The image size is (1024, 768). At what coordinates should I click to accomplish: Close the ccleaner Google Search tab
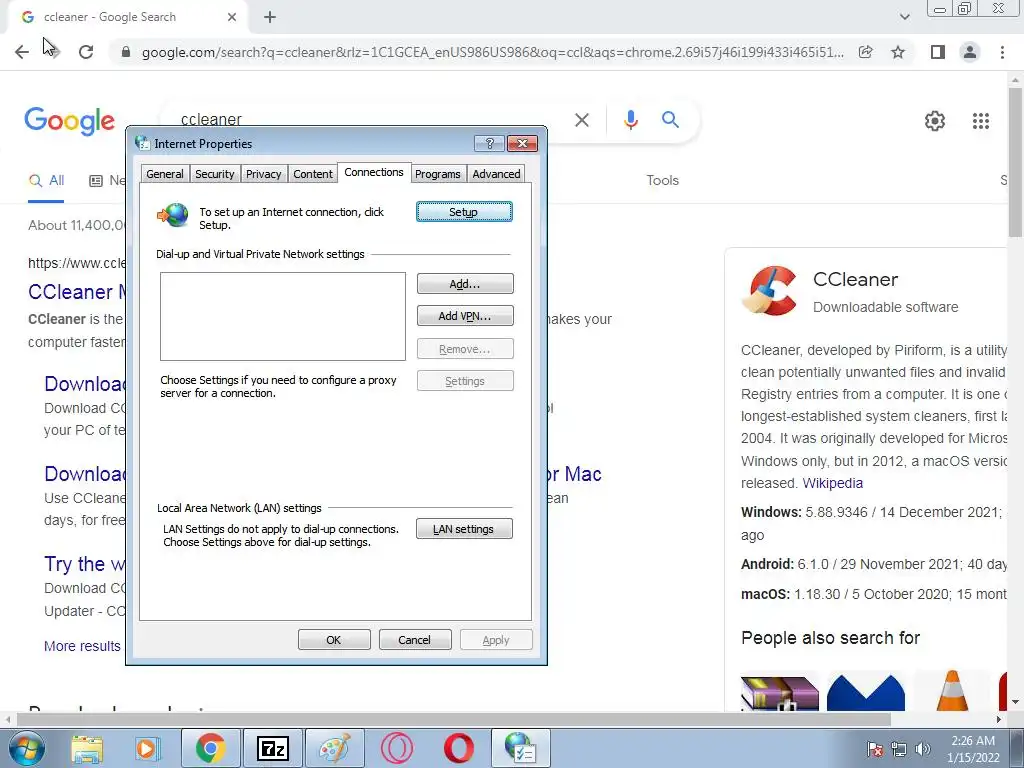tap(232, 17)
